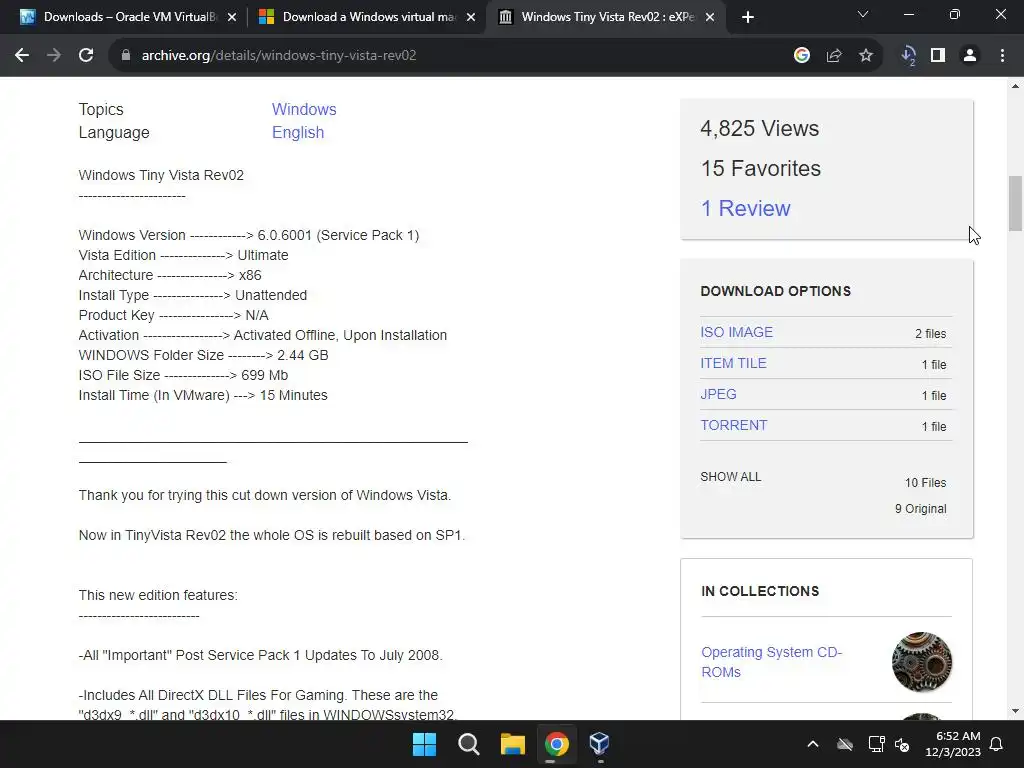Reload the archive.org page
The width and height of the screenshot is (1024, 768).
point(86,56)
